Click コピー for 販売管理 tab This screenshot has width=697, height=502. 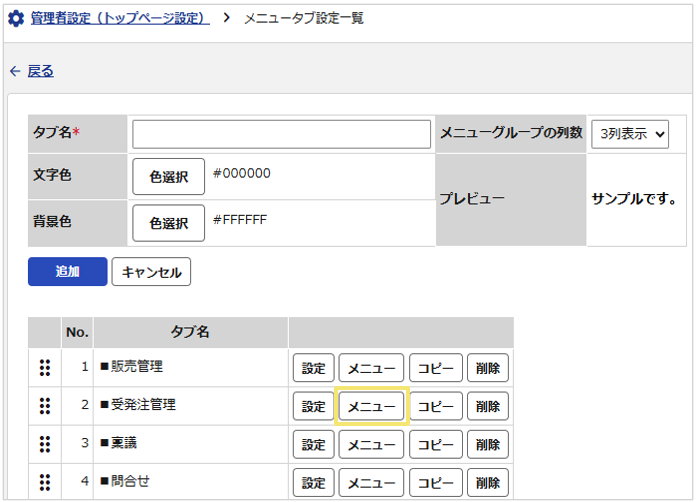(436, 368)
